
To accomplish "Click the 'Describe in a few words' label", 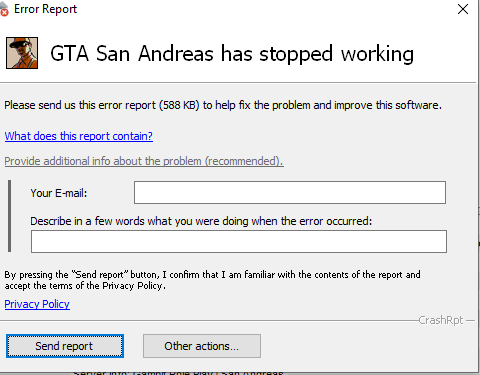I will [201, 221].
